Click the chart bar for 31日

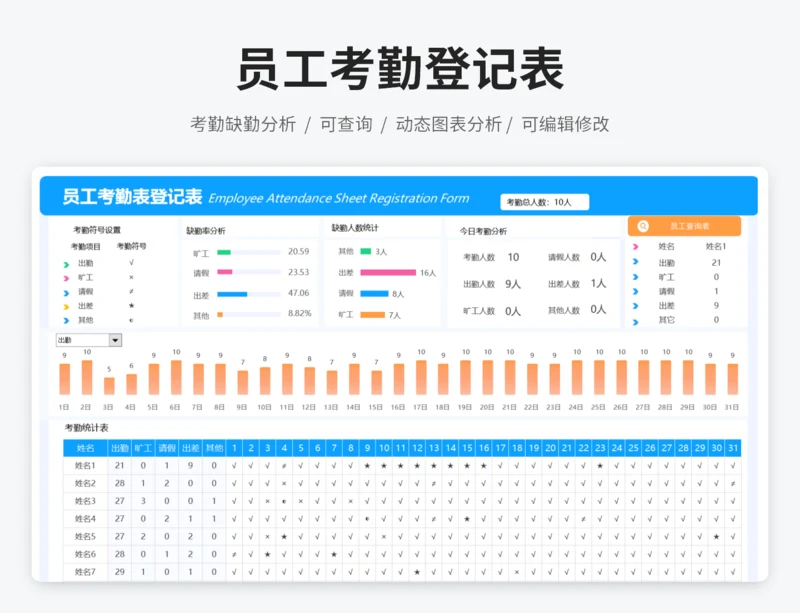(733, 379)
